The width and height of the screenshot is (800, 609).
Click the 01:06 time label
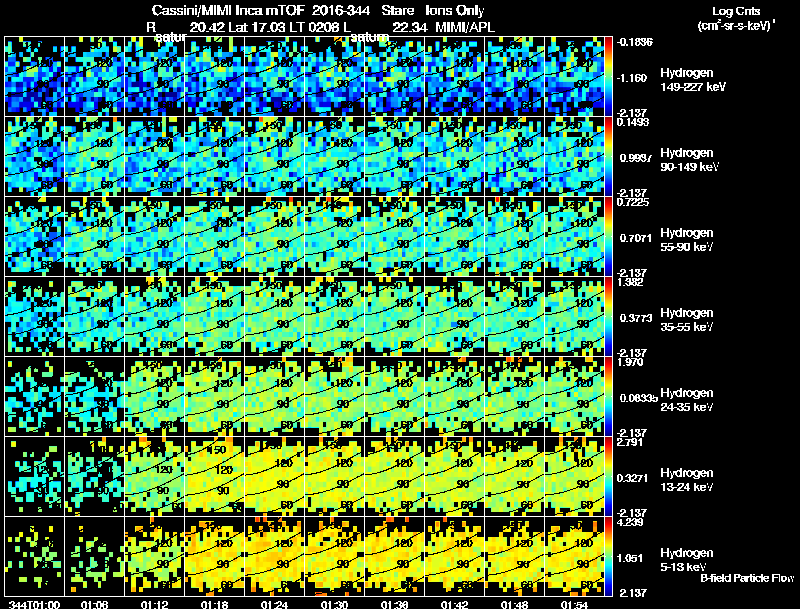pyautogui.click(x=94, y=605)
